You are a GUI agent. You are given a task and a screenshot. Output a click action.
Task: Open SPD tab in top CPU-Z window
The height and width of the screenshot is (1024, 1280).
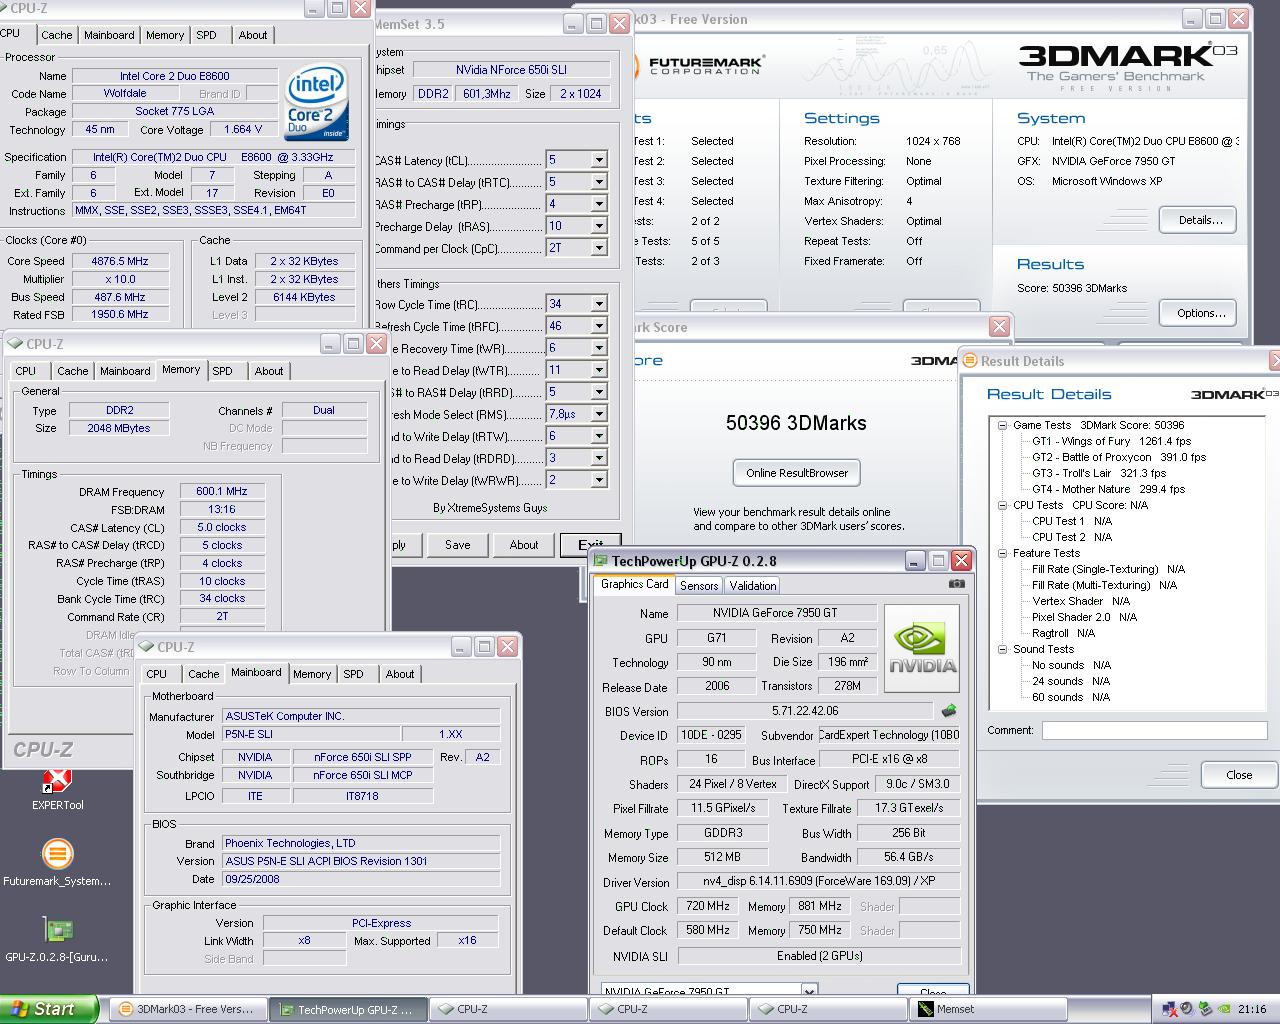coord(206,35)
